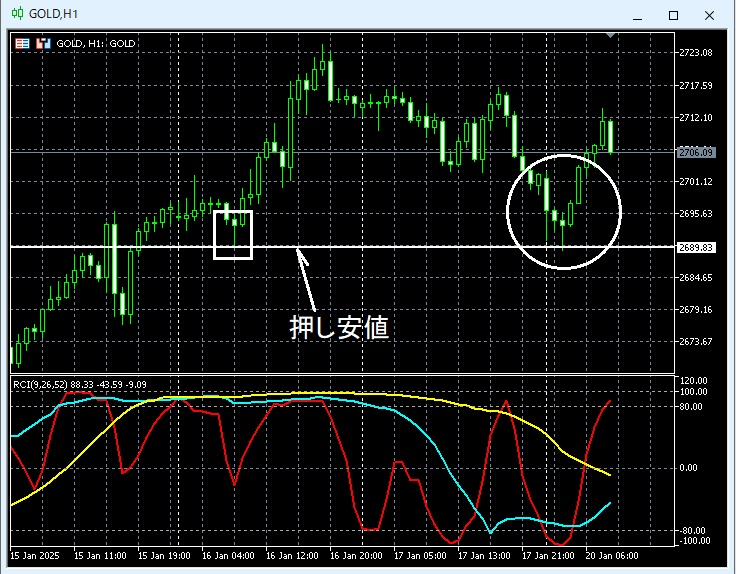Click the 'GOLD, H1: GOLD' chart label
The image size is (737, 574).
(96, 44)
